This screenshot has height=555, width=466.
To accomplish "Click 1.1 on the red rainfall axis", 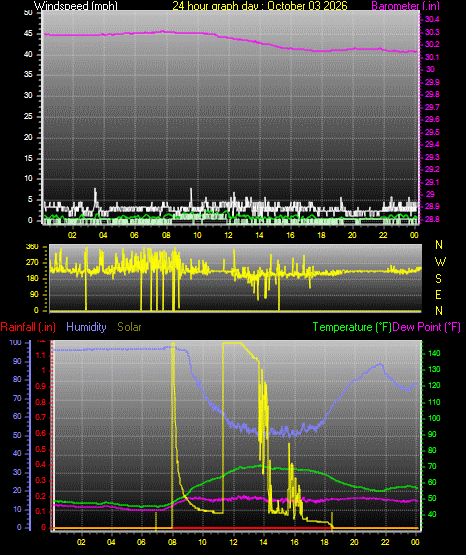I will pos(41,355).
